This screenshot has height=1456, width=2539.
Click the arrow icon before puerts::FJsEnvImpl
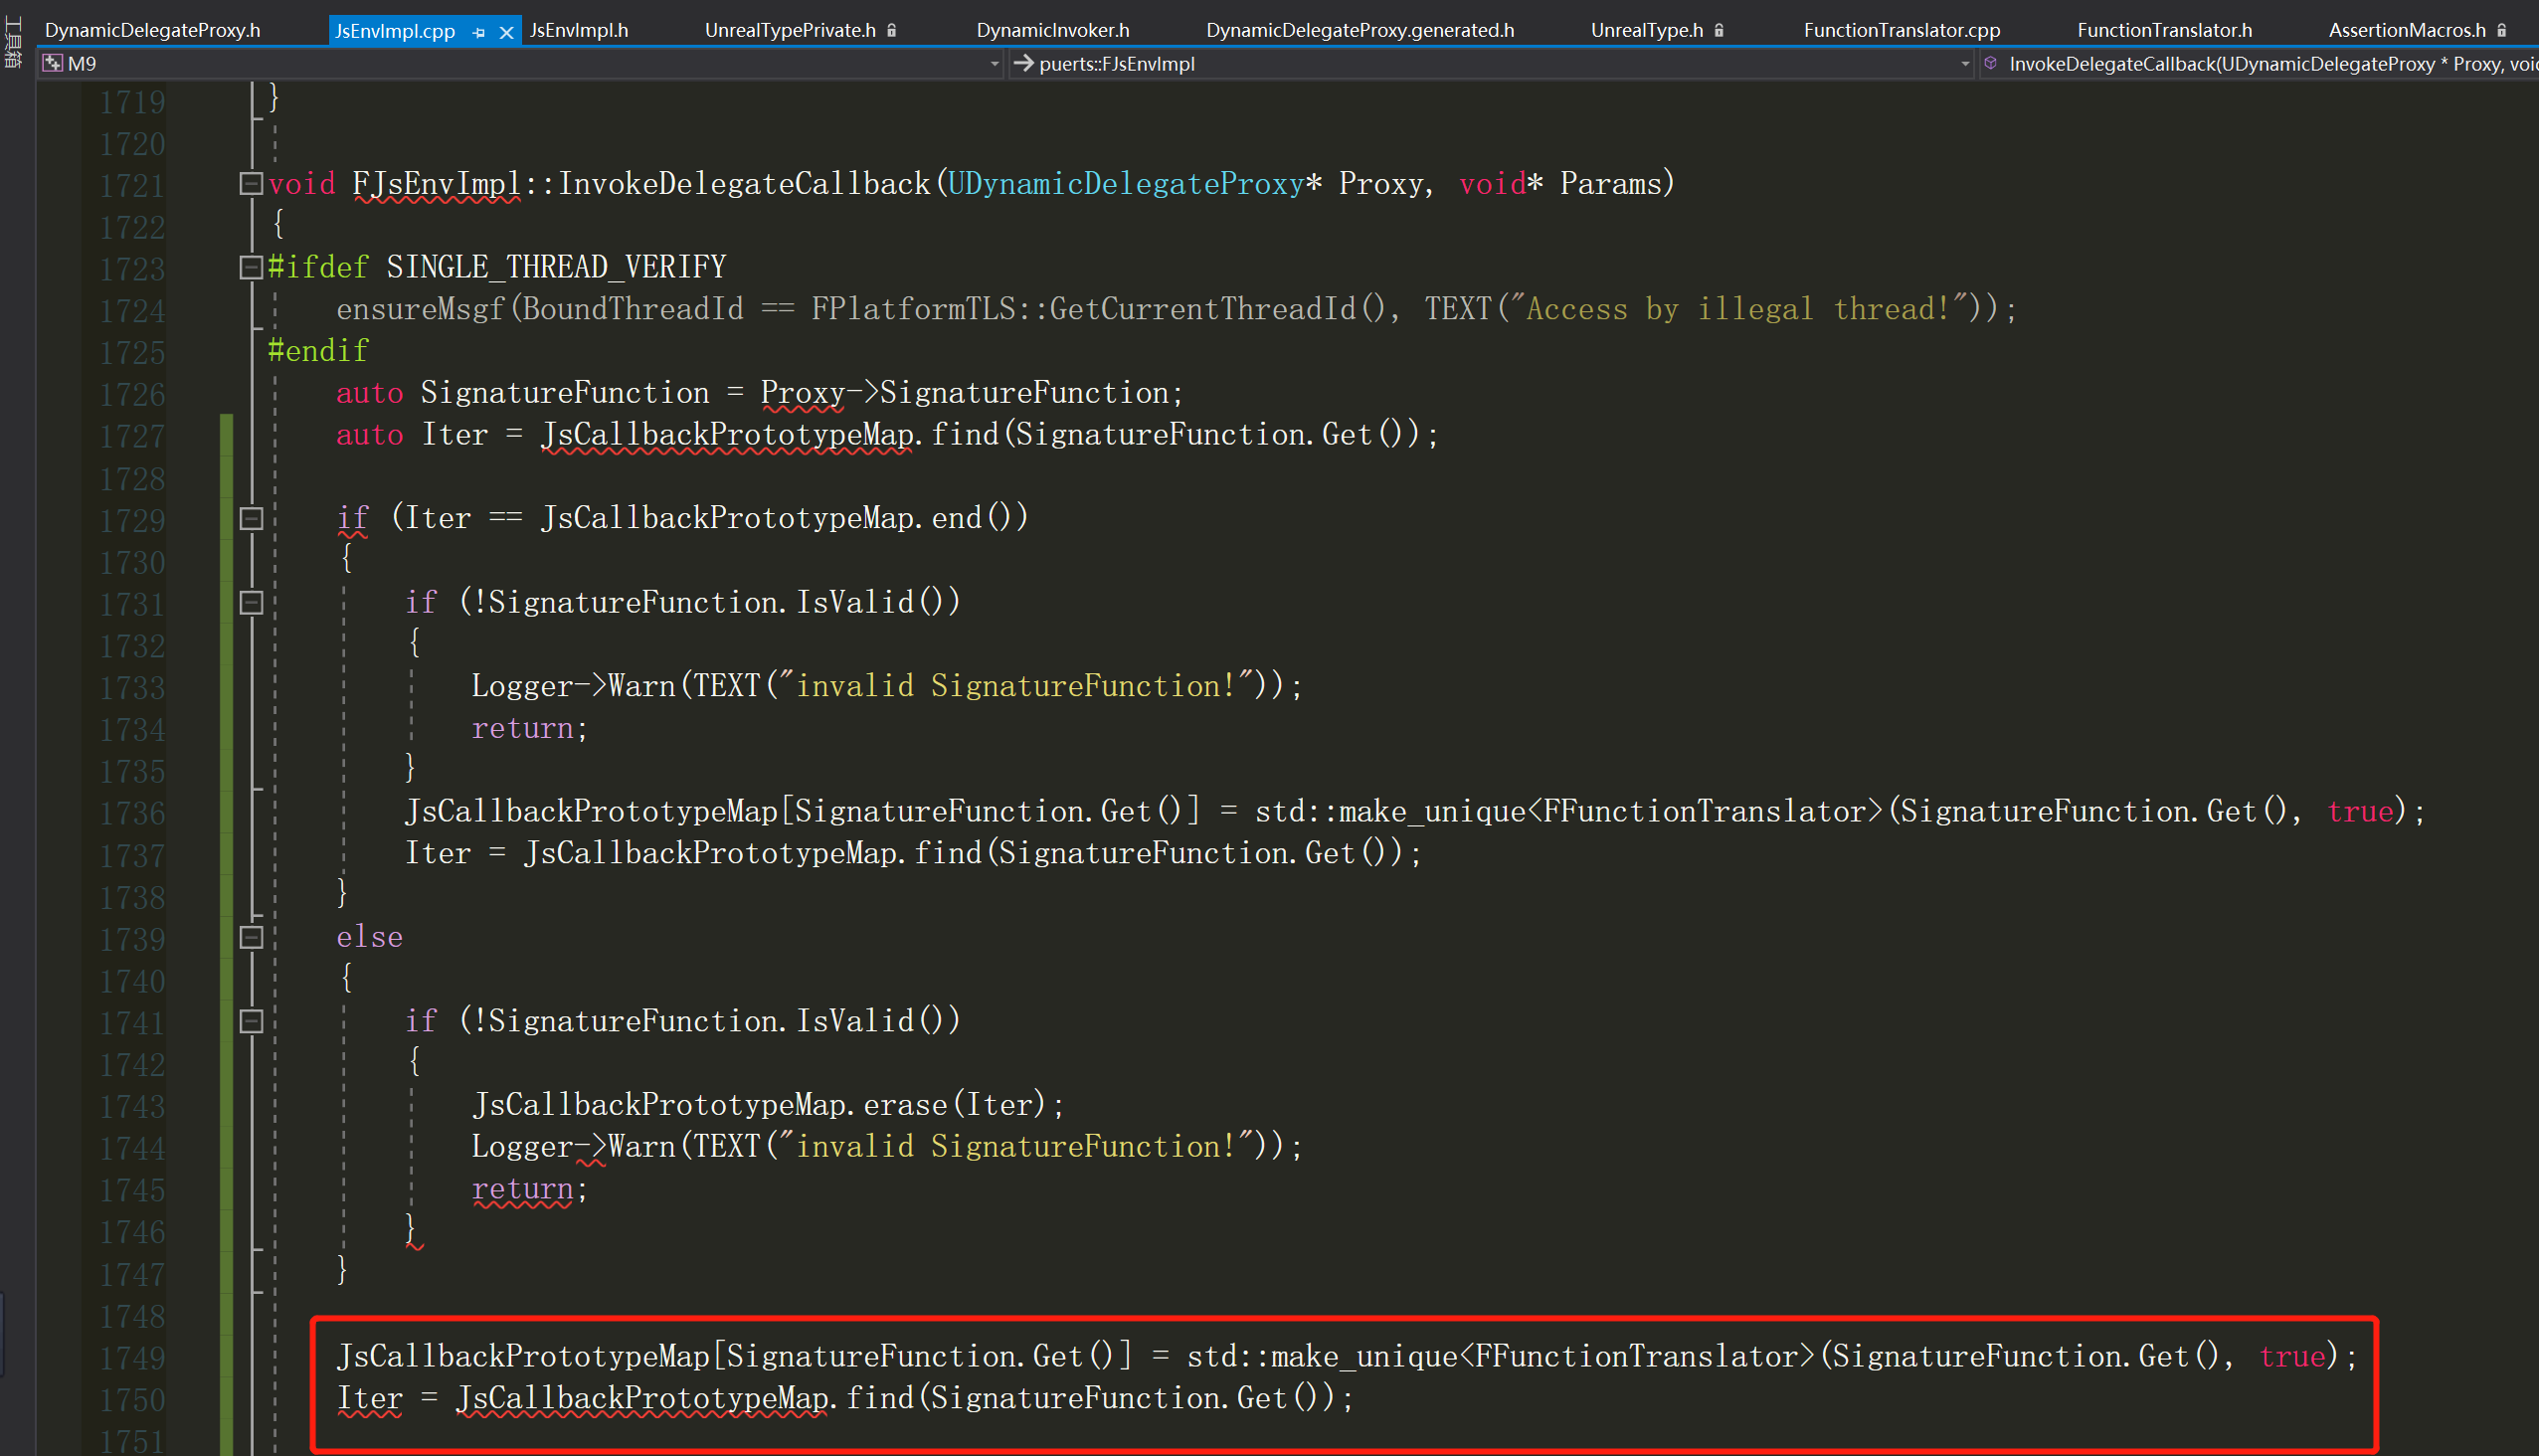1024,63
